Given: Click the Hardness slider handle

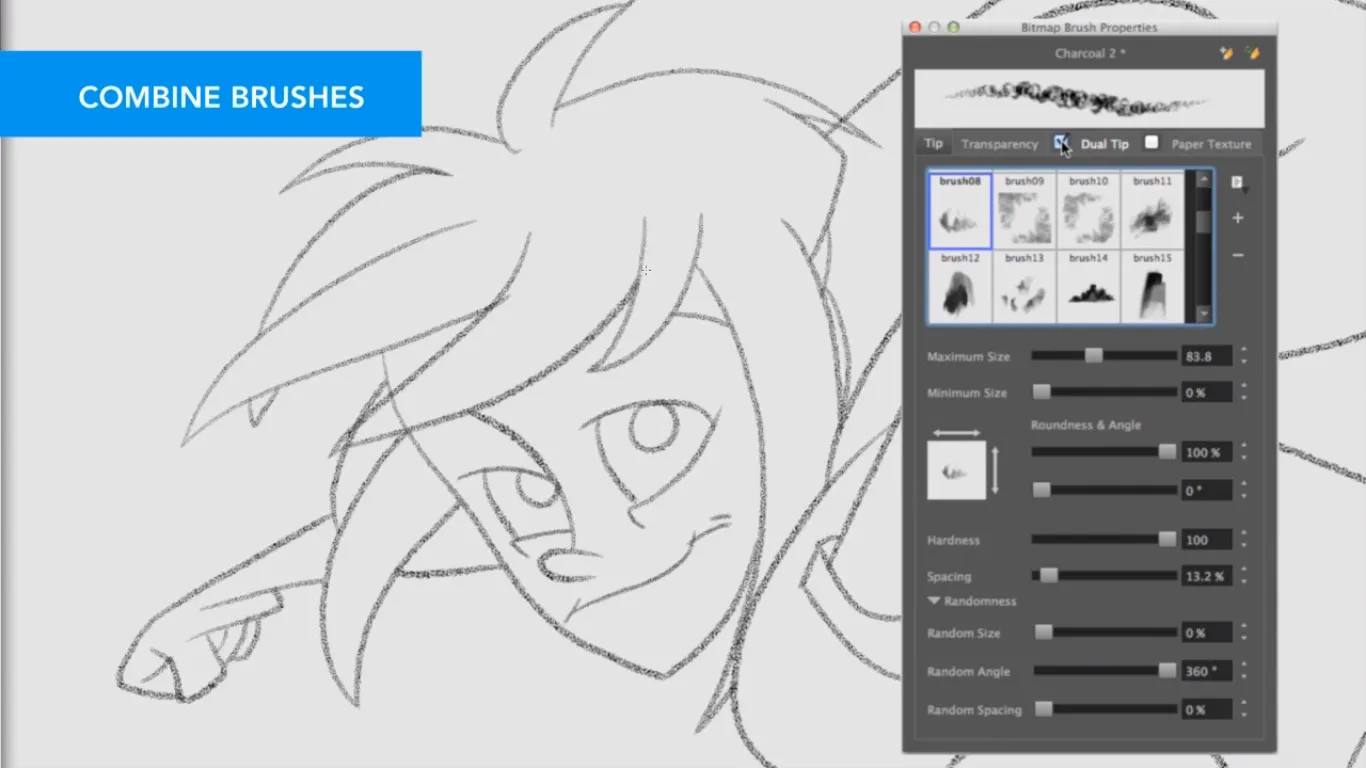Looking at the screenshot, I should pyautogui.click(x=1168, y=539).
